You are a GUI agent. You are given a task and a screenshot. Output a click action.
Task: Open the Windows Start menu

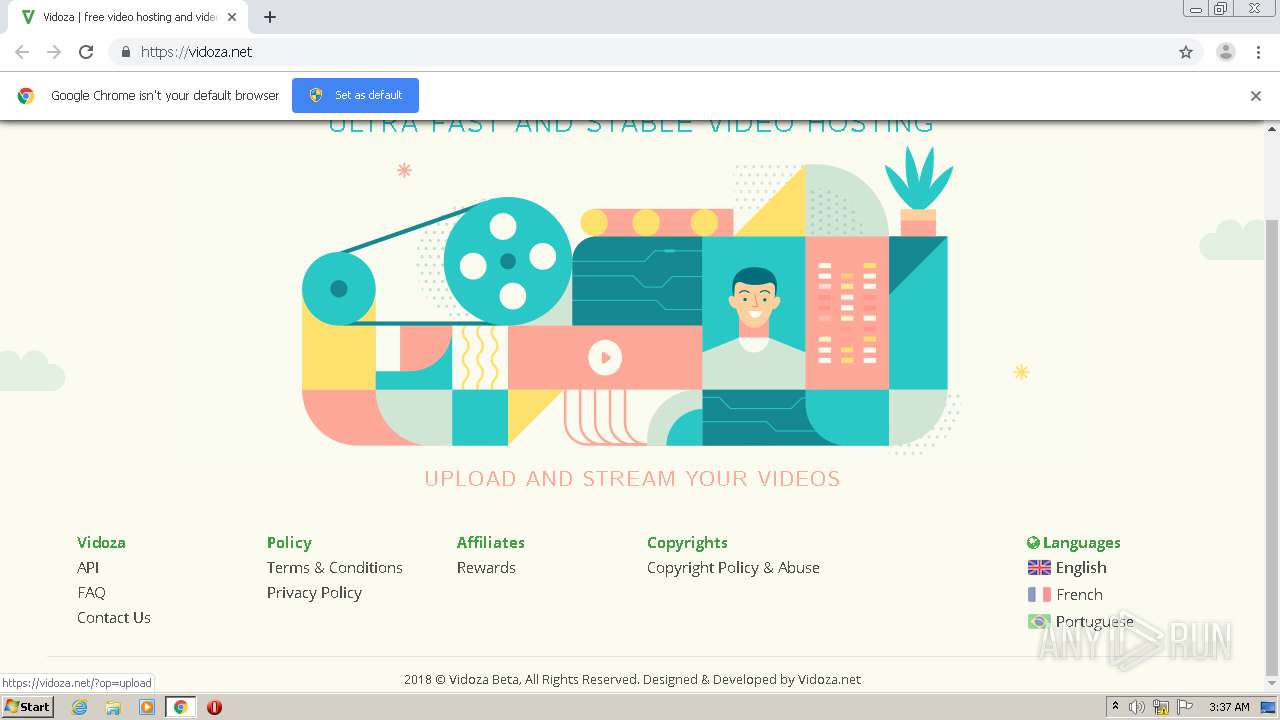[x=27, y=706]
